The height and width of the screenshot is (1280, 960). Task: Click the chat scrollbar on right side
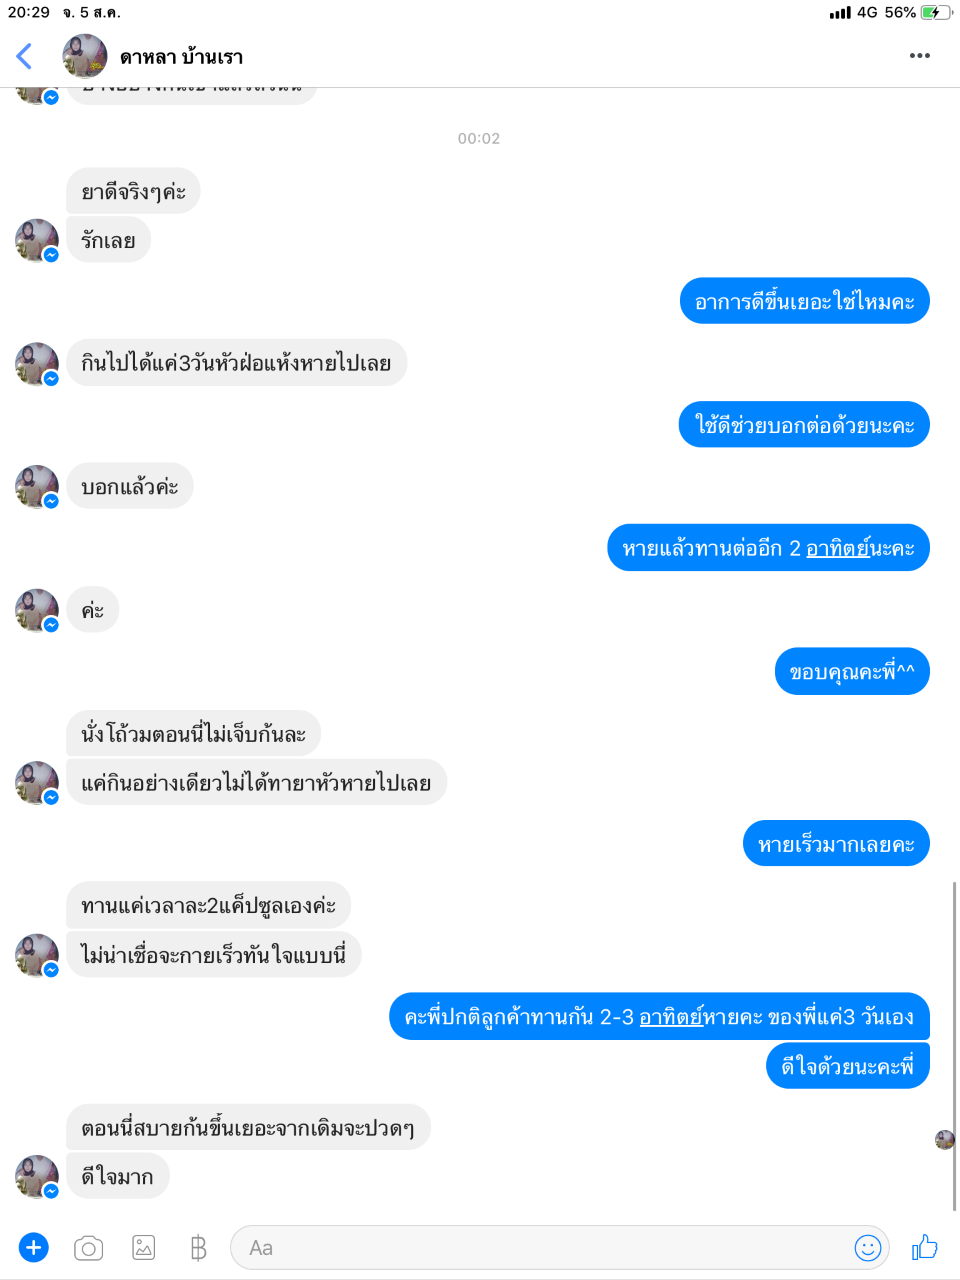(x=954, y=1045)
